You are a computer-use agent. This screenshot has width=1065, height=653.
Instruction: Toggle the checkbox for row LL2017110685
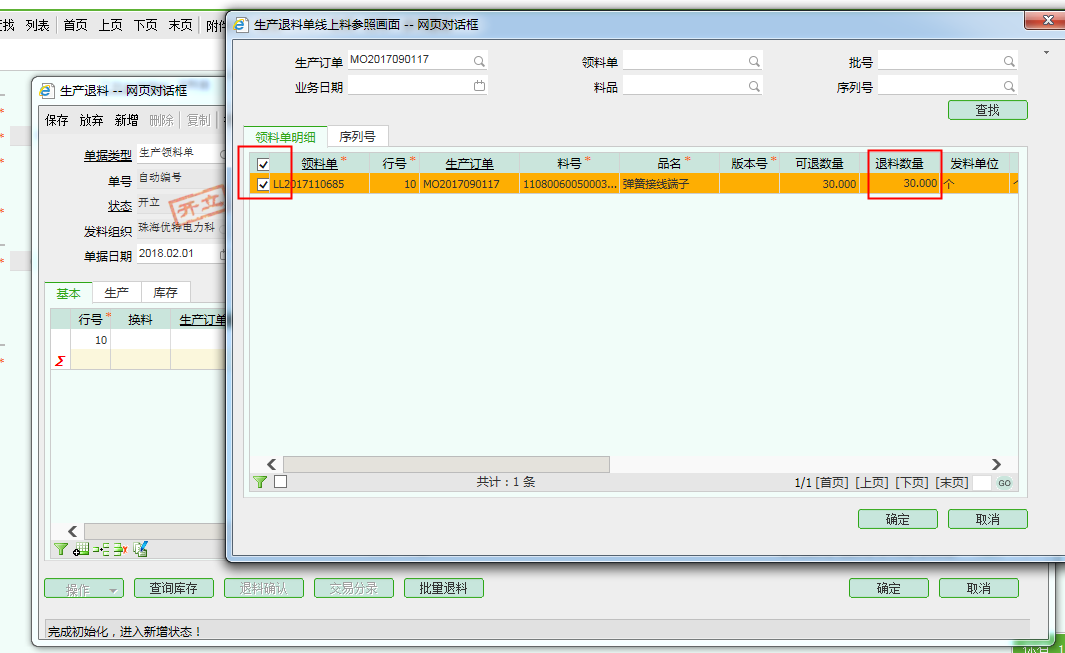tap(263, 184)
